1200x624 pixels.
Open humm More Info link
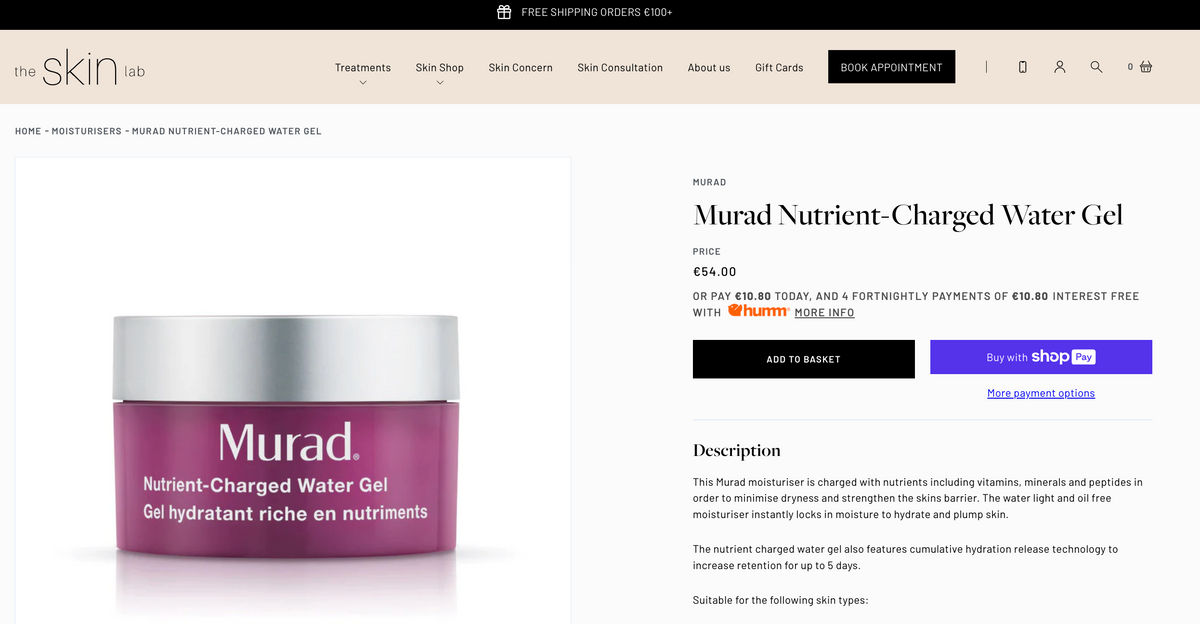[824, 312]
